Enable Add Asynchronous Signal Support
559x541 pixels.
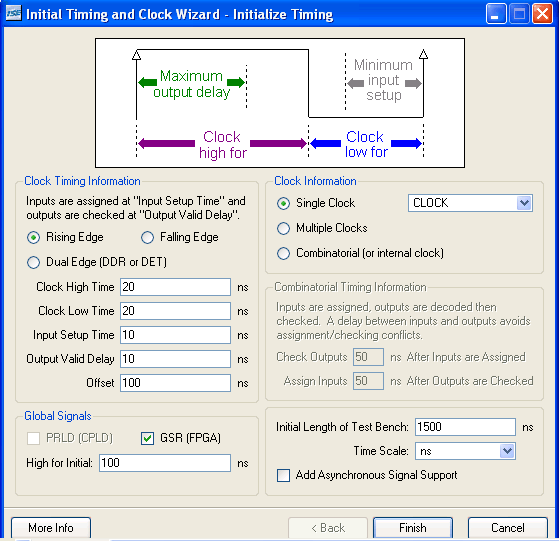point(283,475)
